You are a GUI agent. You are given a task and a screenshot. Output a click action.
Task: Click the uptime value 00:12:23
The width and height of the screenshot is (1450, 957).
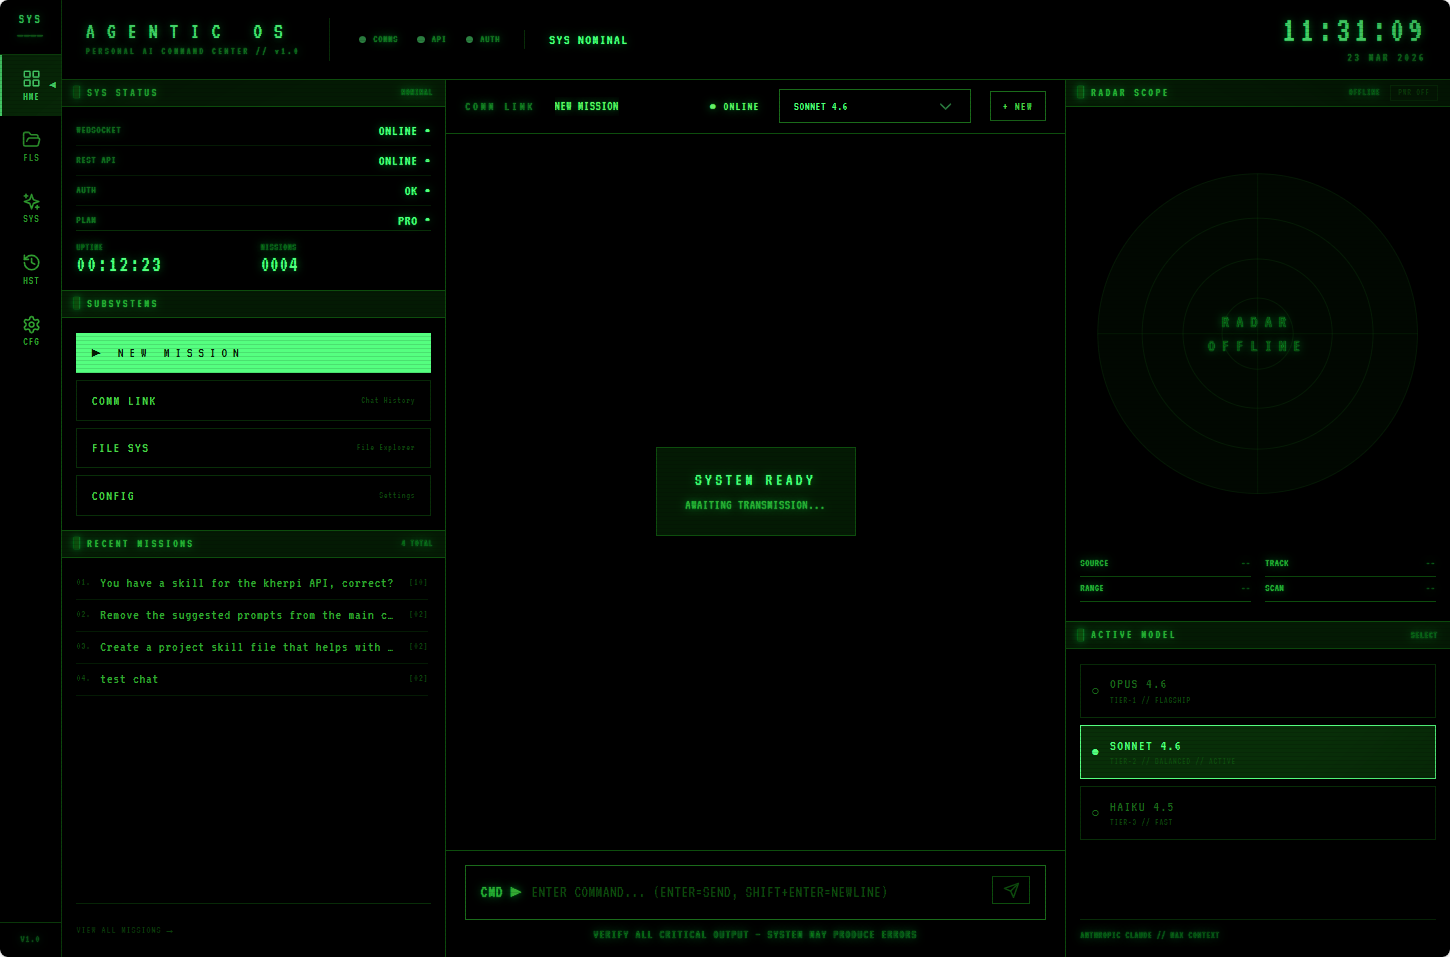119,265
